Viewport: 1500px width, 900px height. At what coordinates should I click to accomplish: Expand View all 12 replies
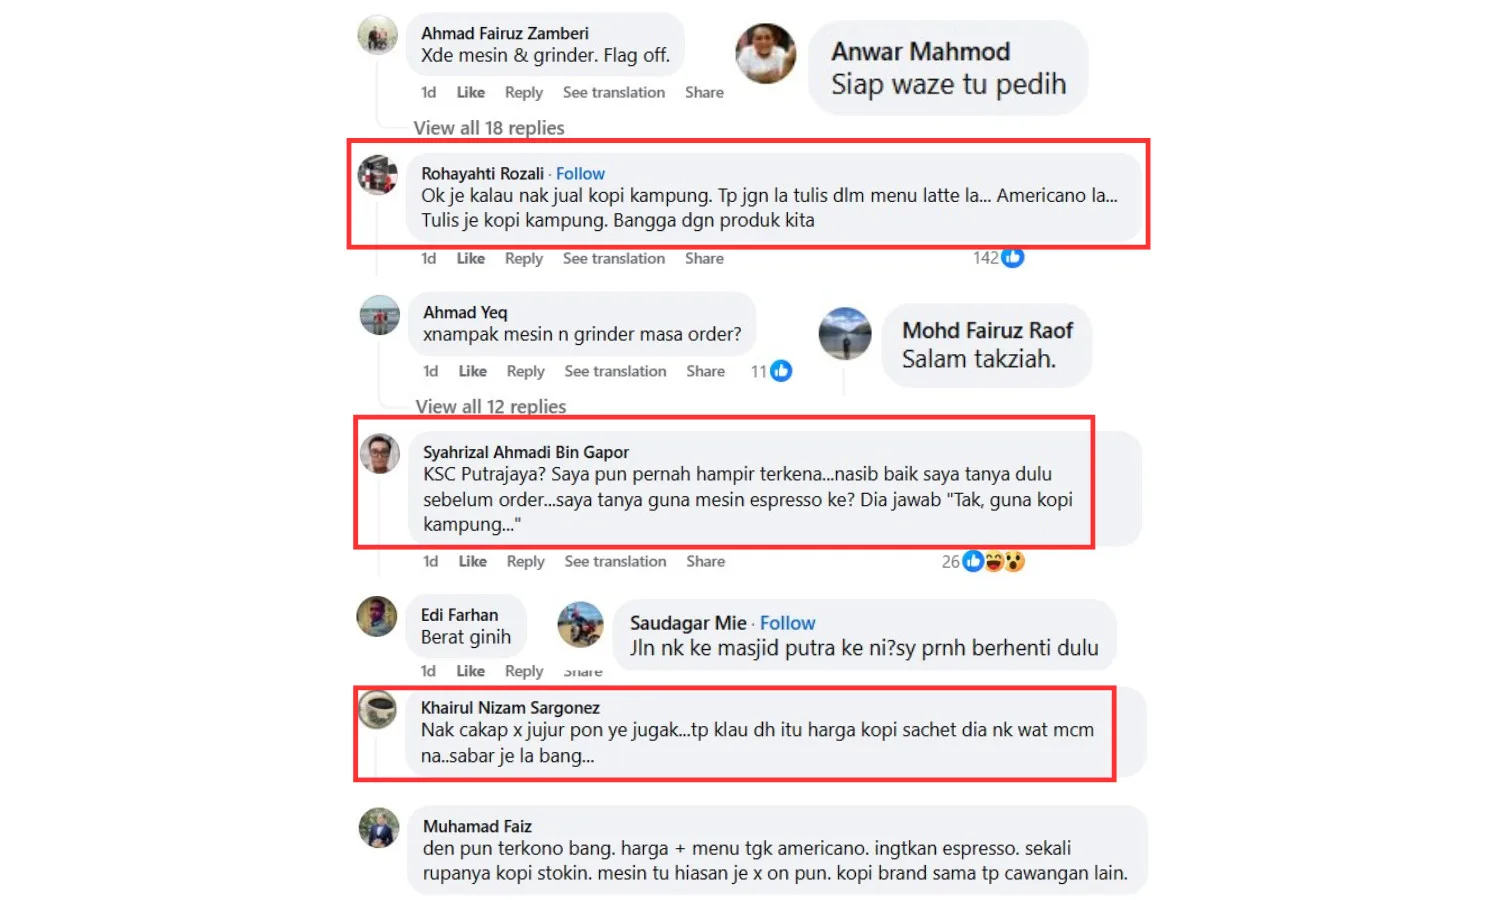(491, 406)
